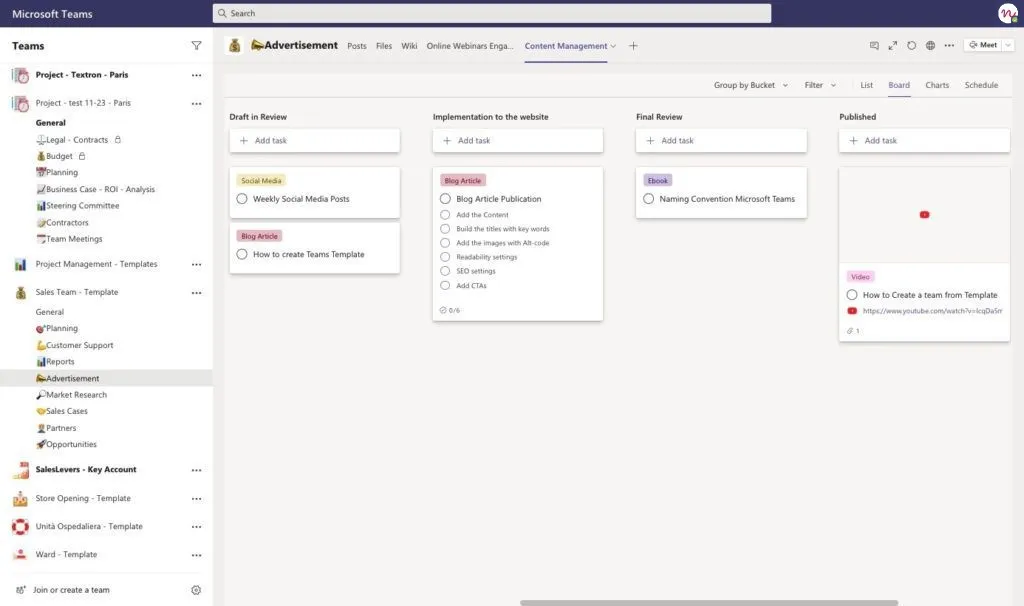Click the YouTube icon beside the video link
The image size is (1024, 606).
coord(852,311)
